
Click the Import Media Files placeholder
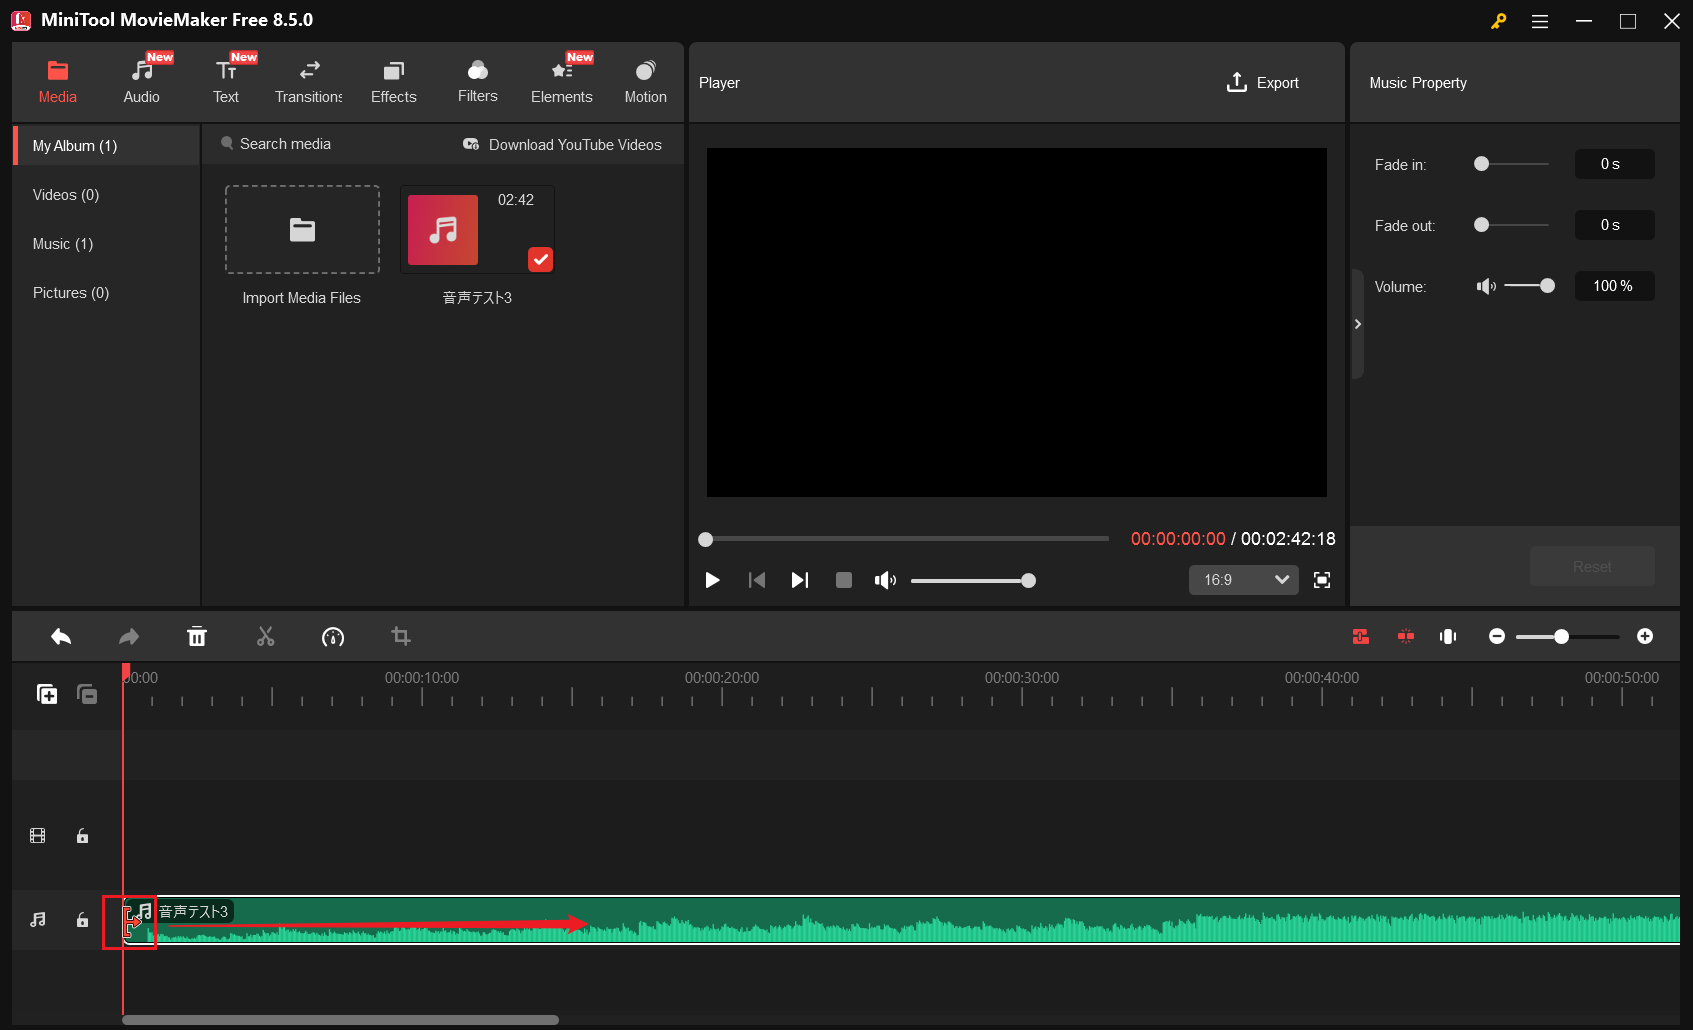click(x=302, y=230)
